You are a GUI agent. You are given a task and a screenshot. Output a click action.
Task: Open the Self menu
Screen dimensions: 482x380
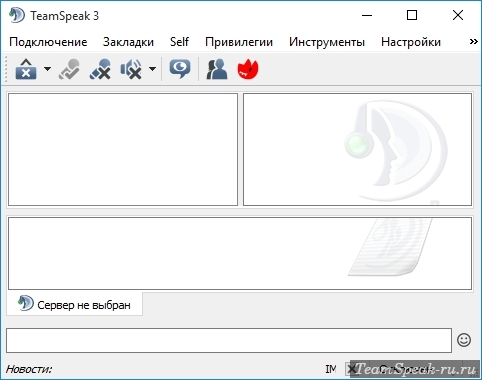179,42
